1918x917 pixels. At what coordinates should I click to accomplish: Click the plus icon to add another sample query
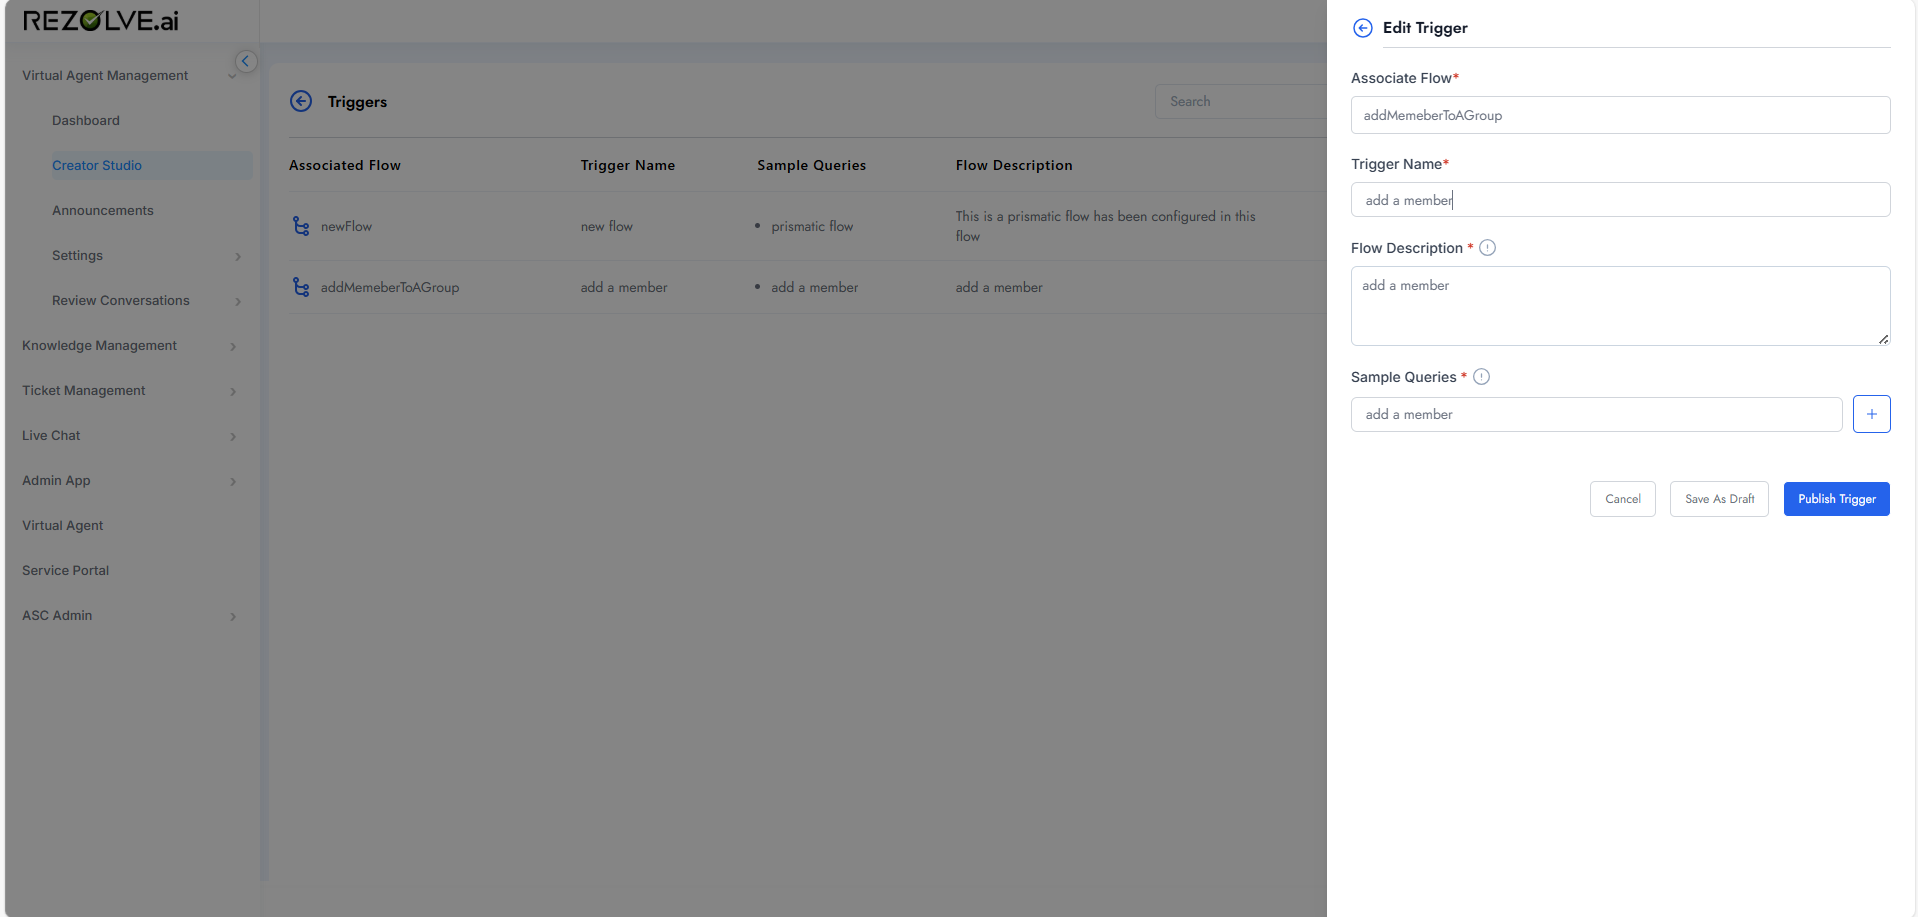tap(1871, 413)
